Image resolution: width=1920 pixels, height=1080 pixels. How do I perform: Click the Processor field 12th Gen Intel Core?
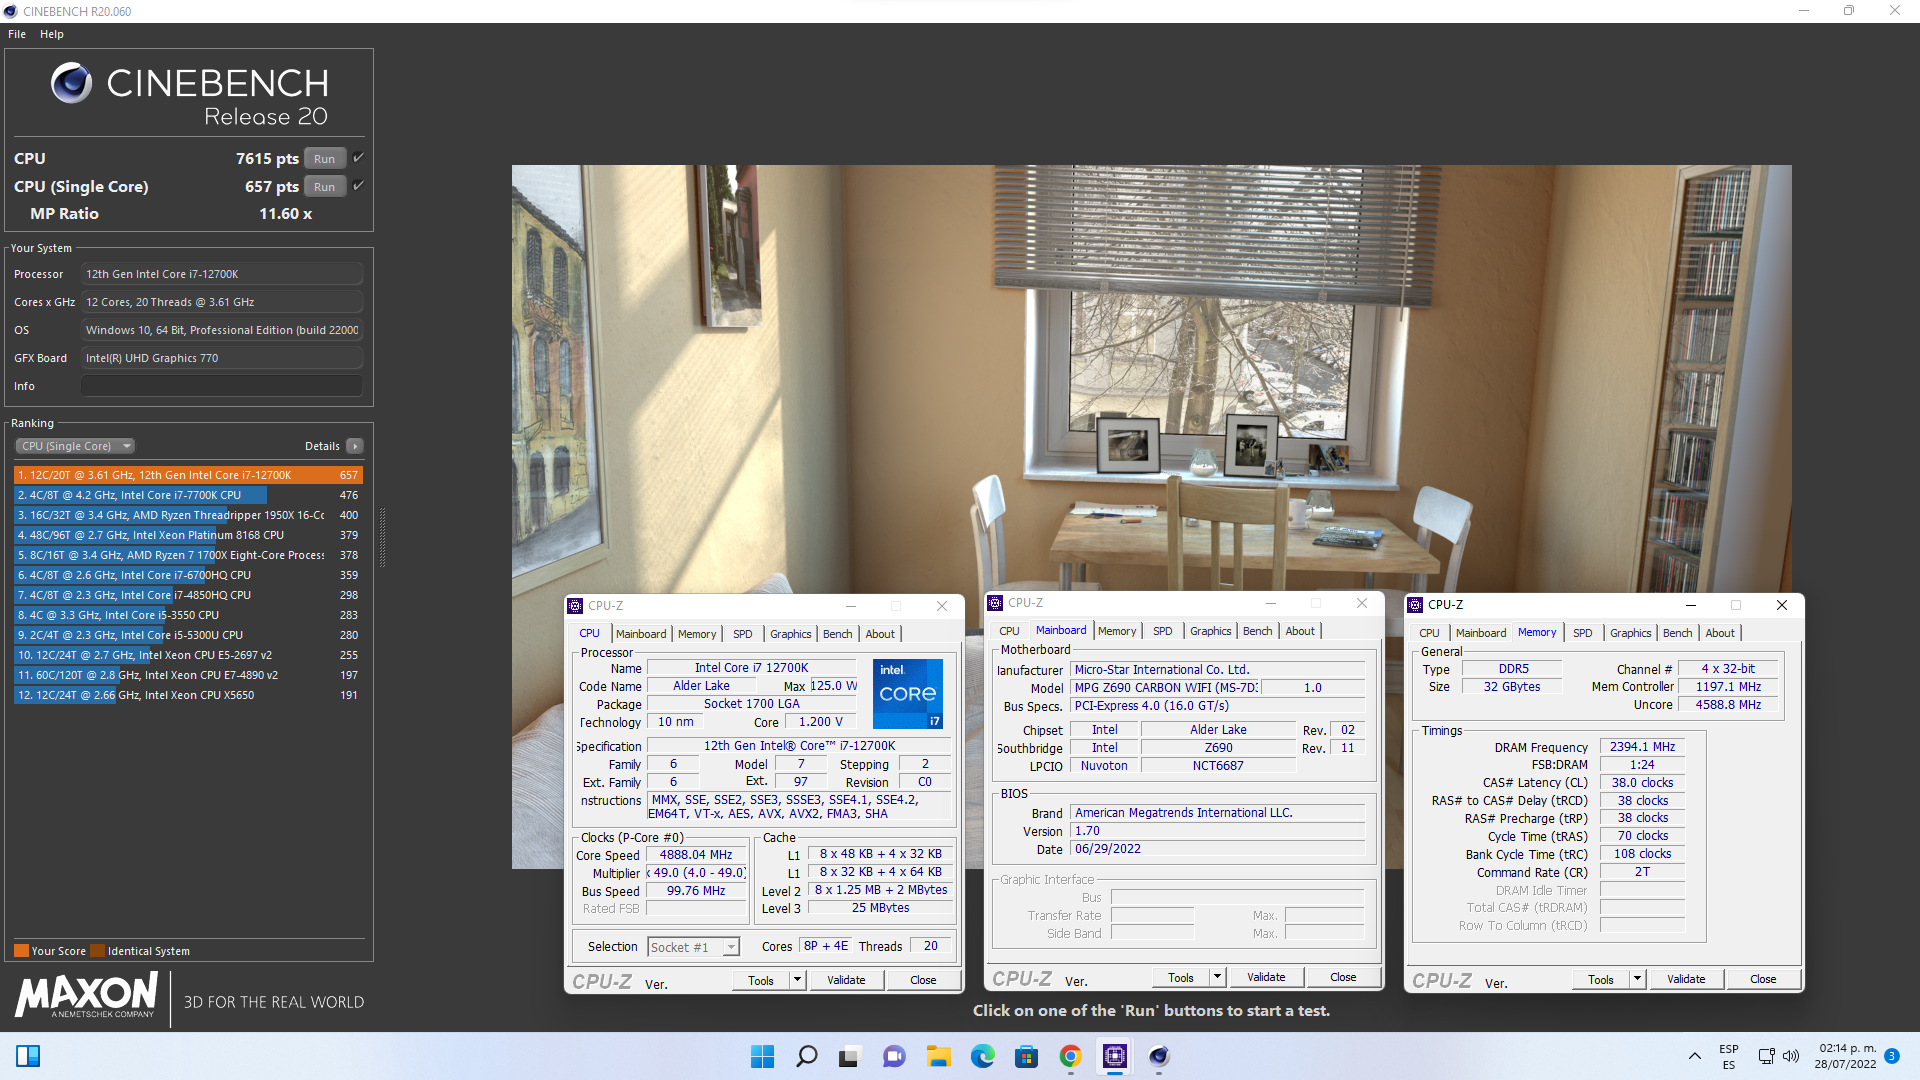pos(222,274)
